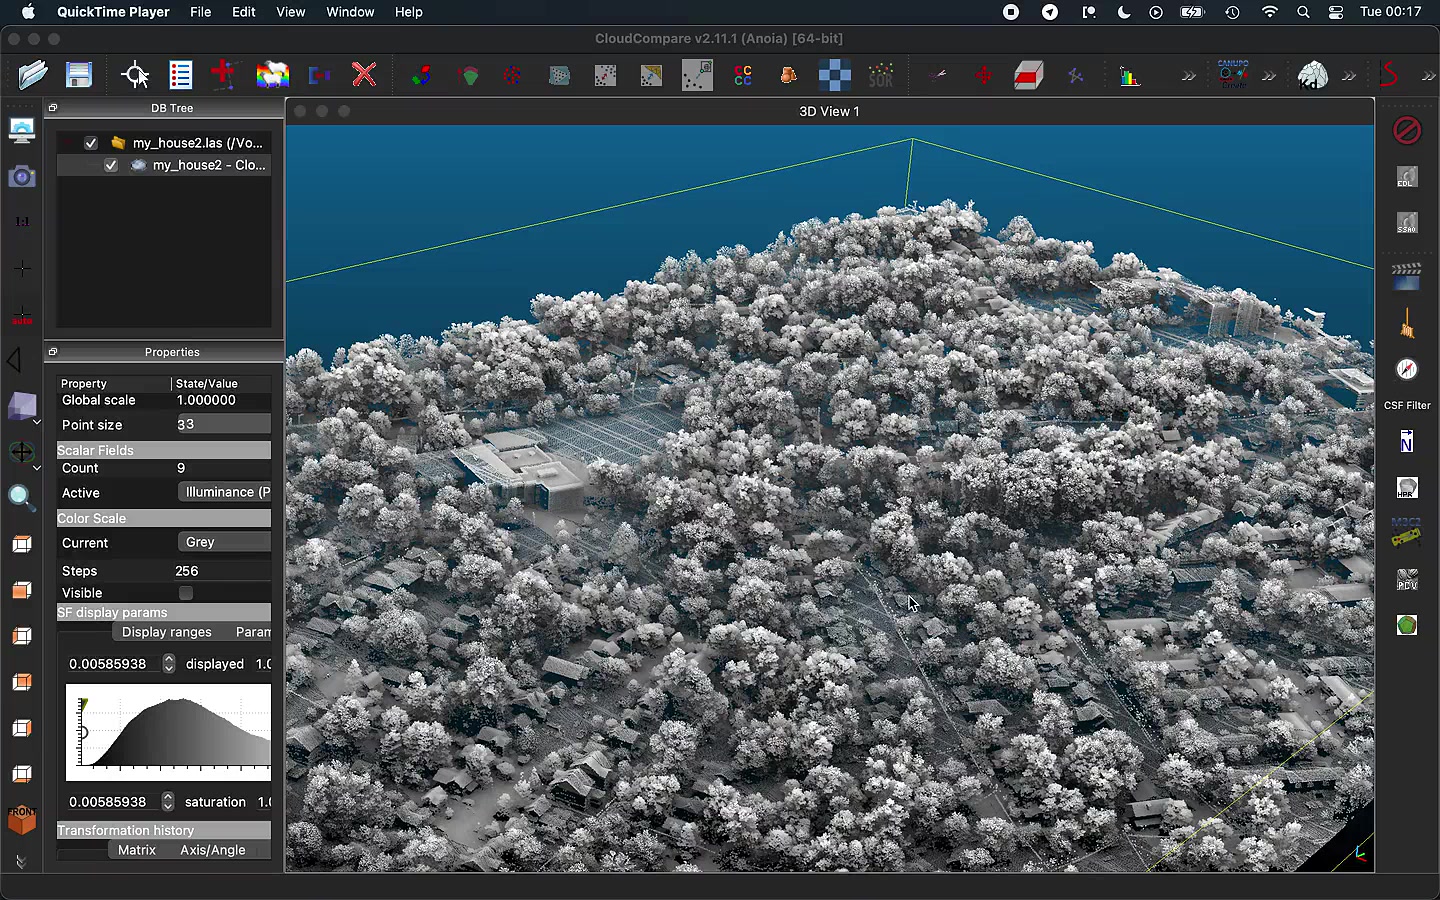Open the Point size dropdown
The width and height of the screenshot is (1440, 900).
[222, 424]
